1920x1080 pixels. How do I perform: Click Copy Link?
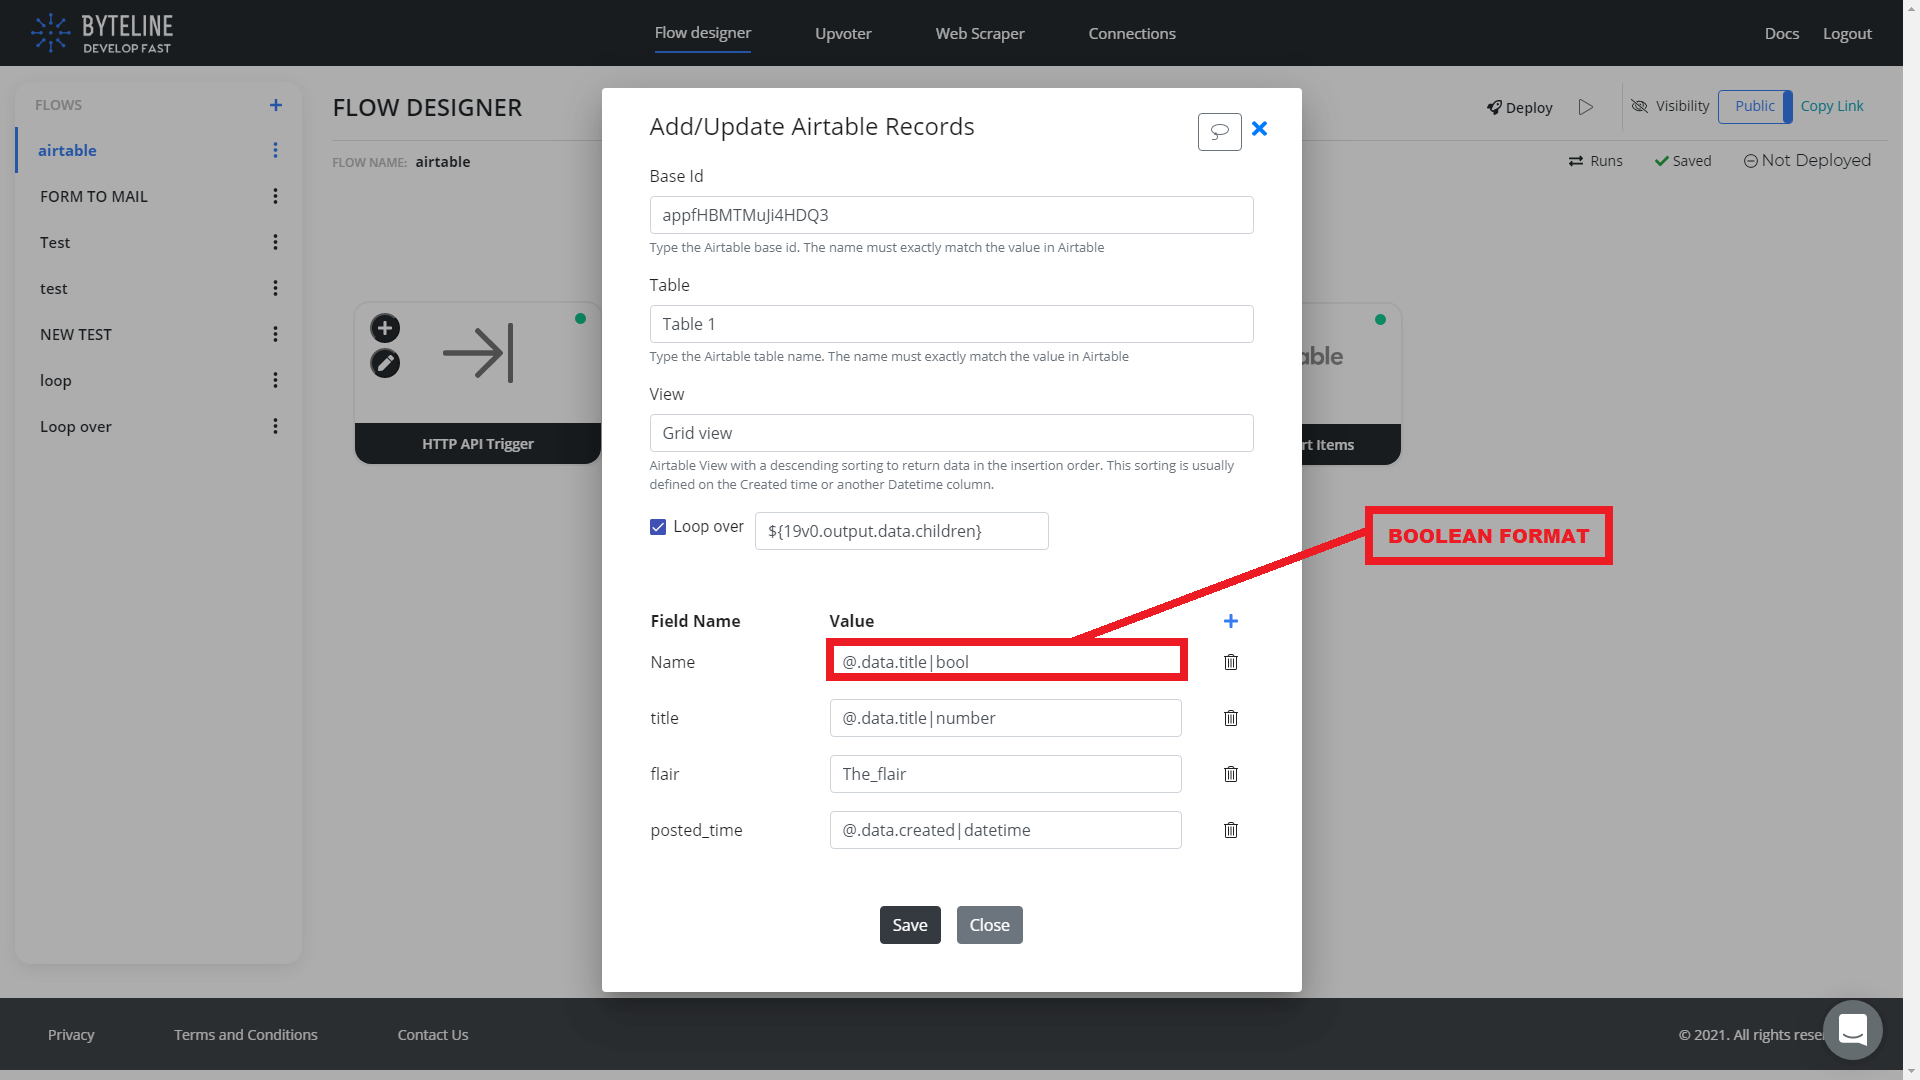[1832, 106]
